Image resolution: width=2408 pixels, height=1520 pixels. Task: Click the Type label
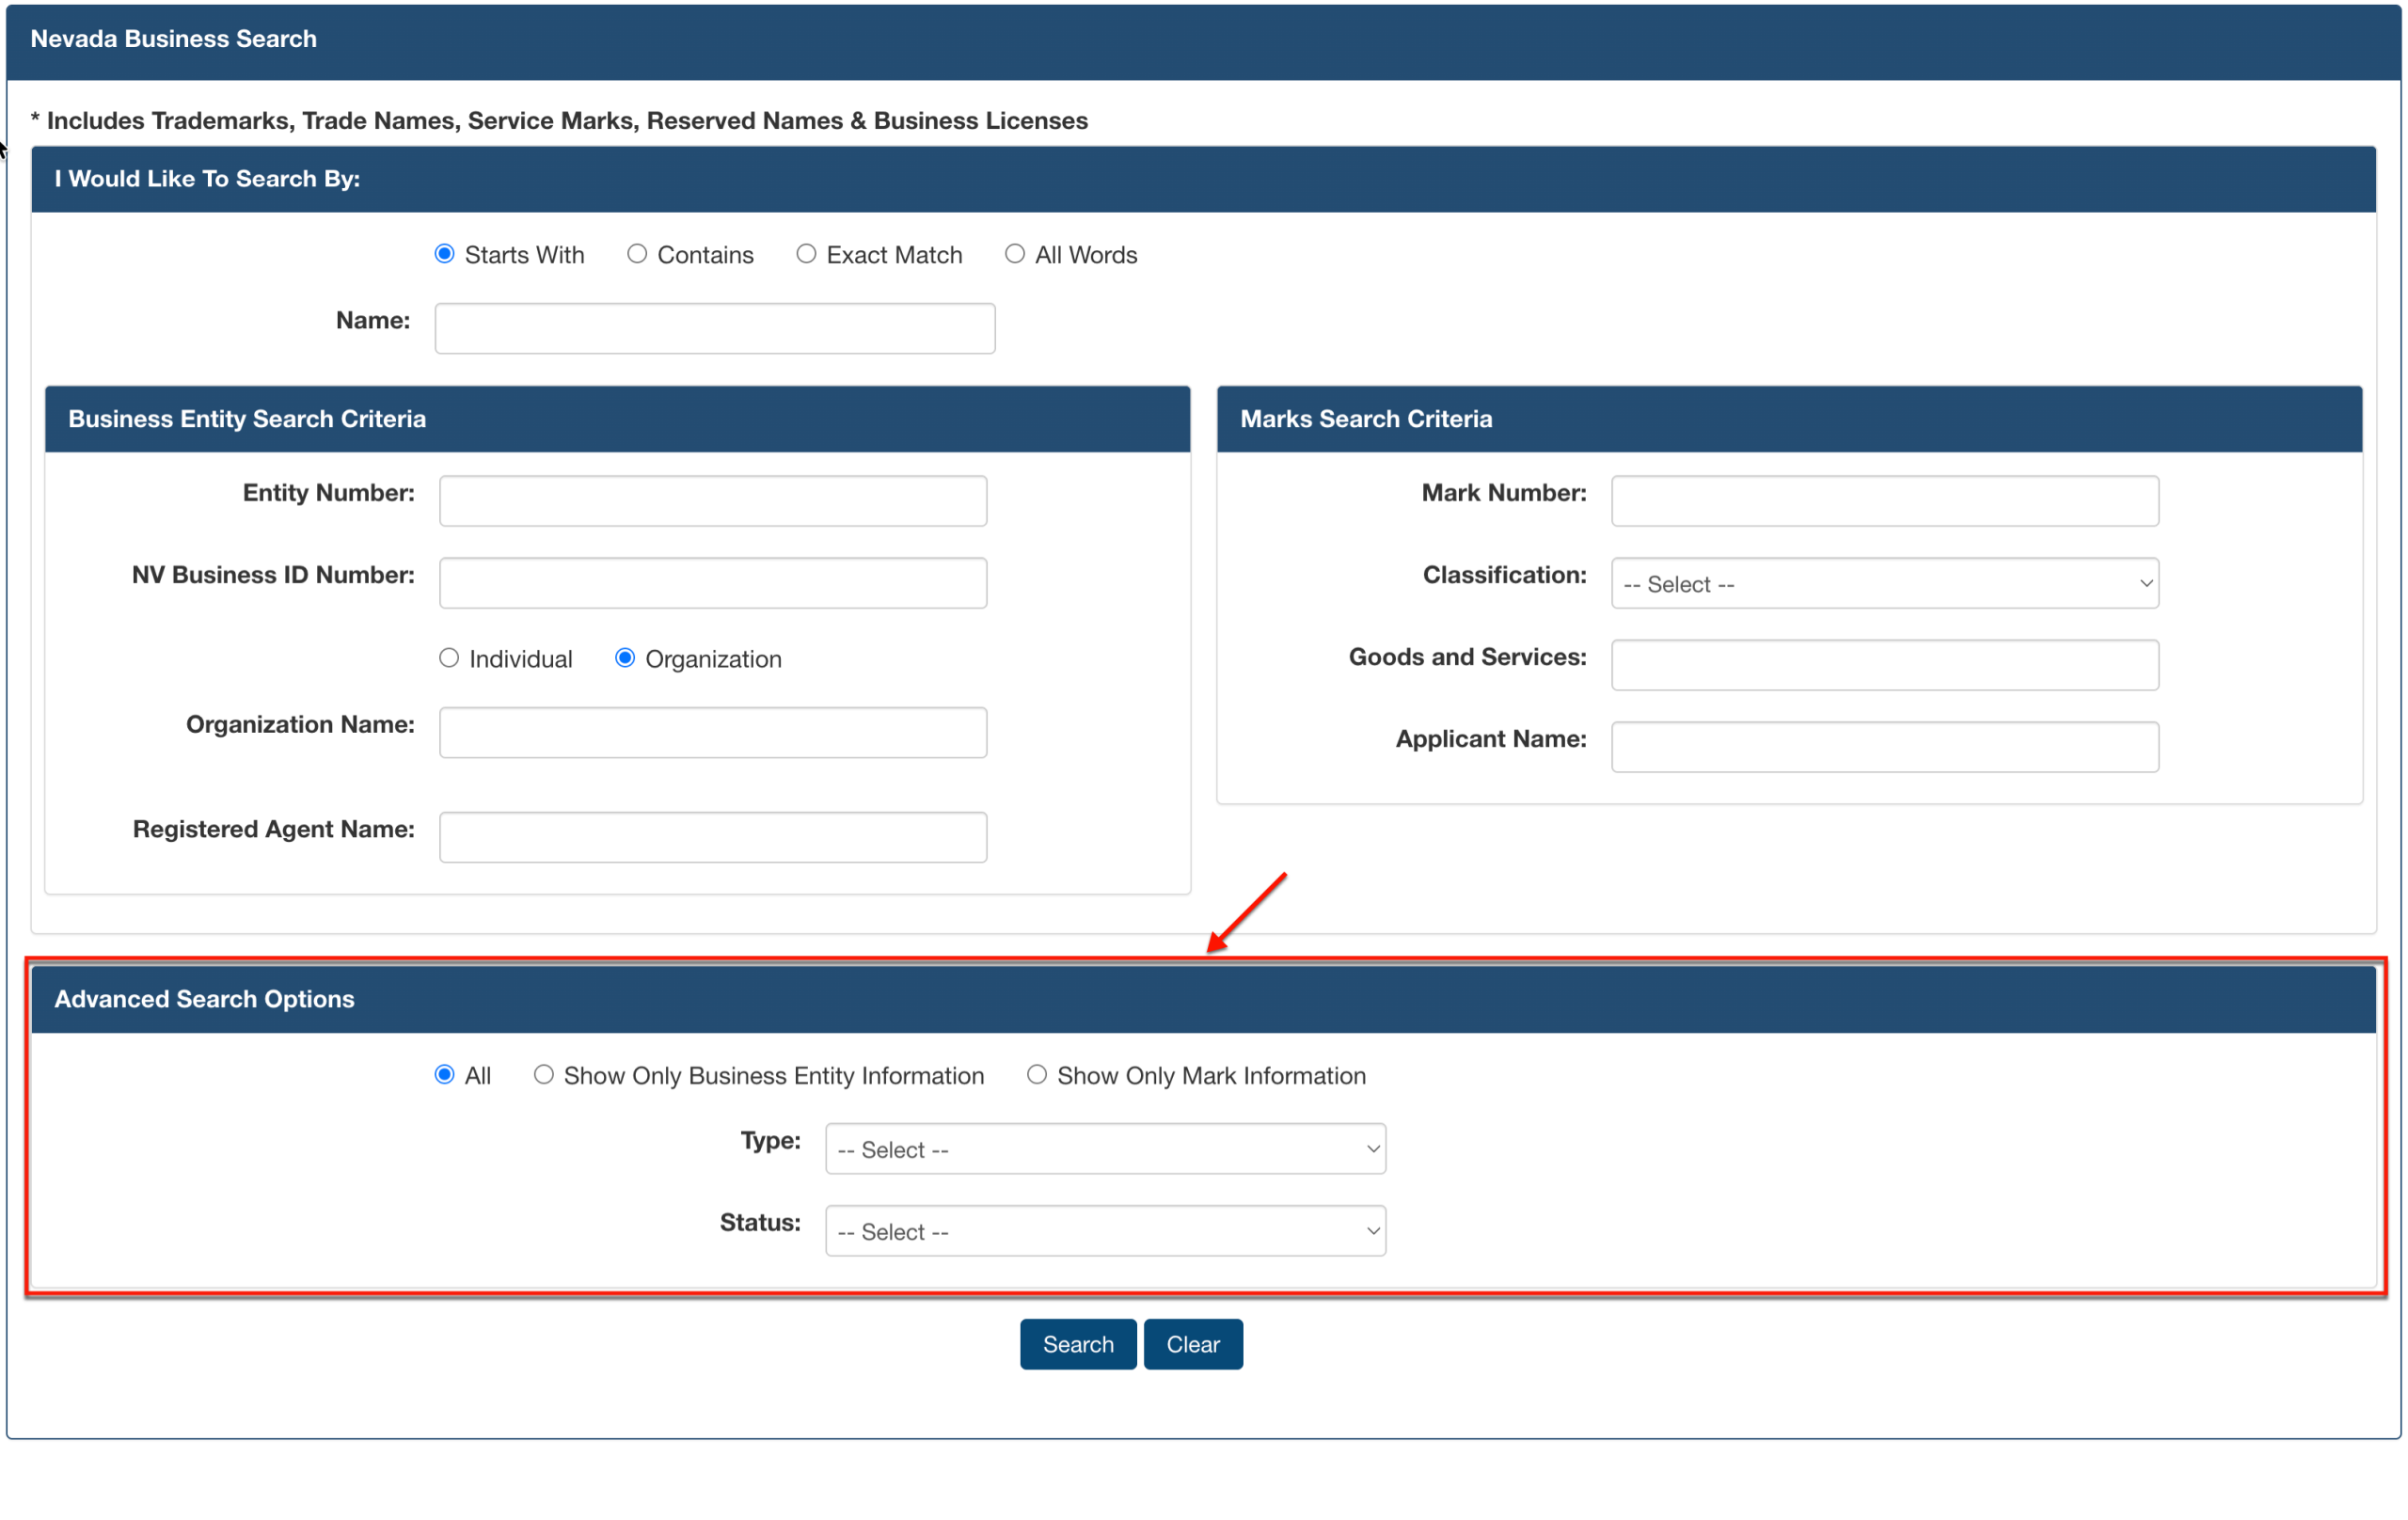(771, 1141)
